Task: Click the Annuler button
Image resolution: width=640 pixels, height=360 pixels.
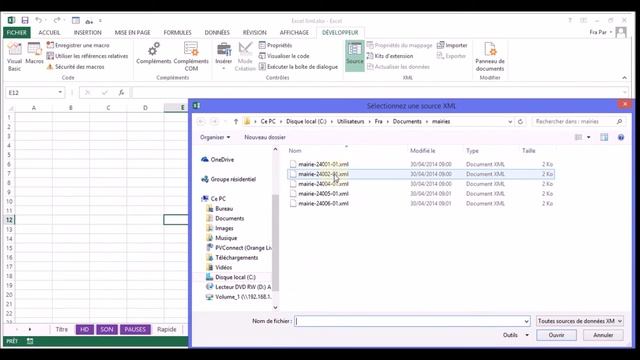Action: 603,335
